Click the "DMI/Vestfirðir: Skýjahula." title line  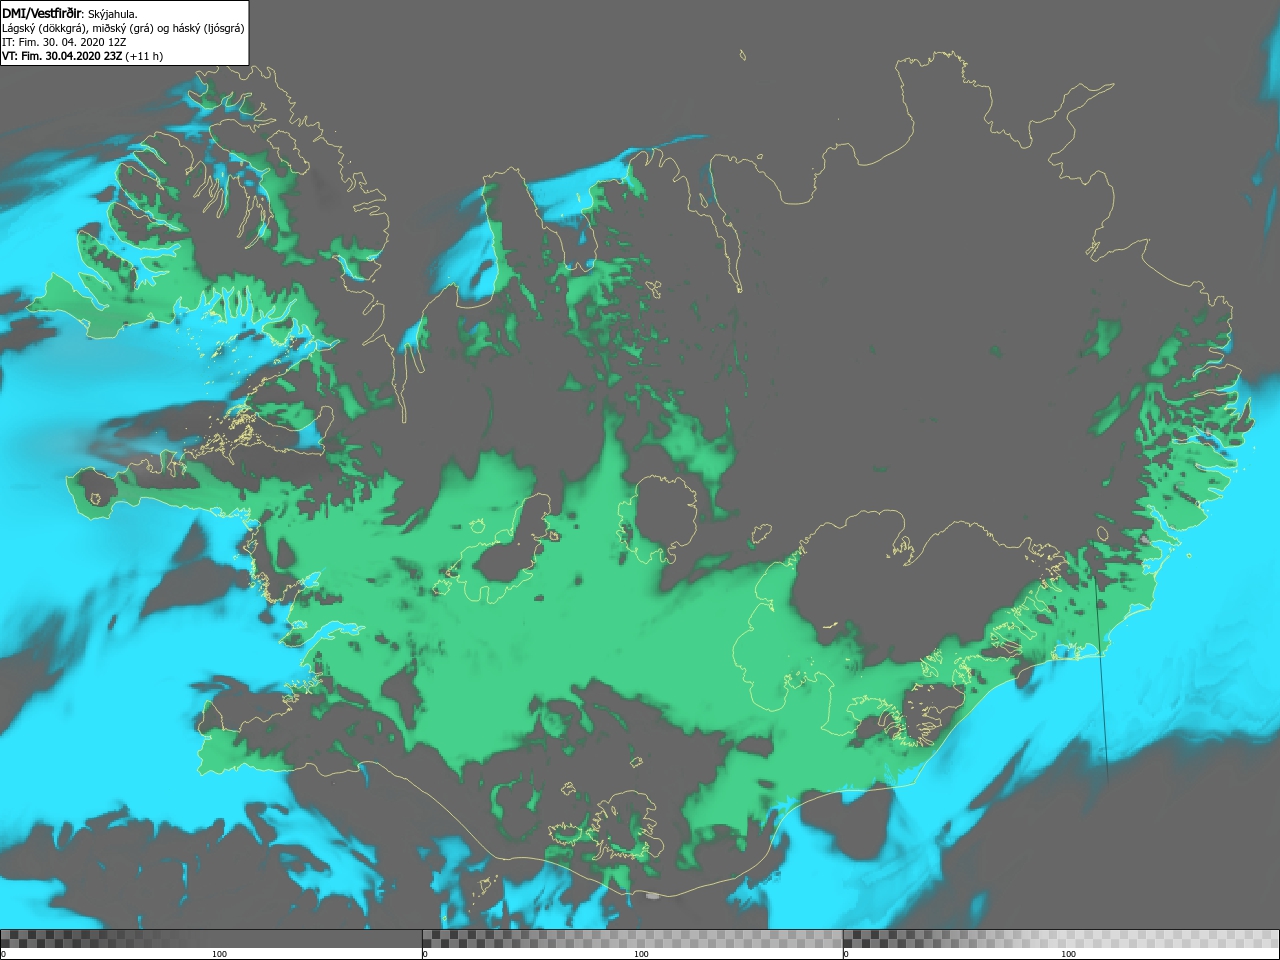(70, 13)
